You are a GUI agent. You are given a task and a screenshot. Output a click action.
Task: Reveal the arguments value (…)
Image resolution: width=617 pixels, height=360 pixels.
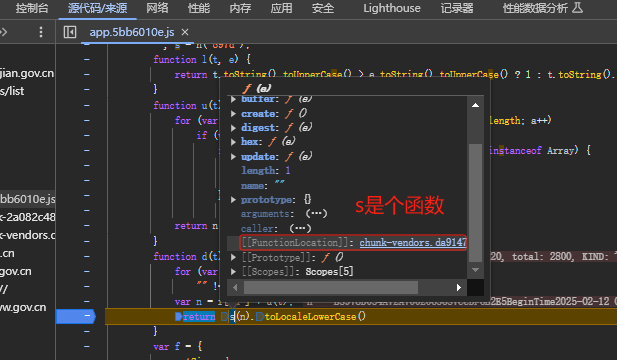click(x=316, y=214)
